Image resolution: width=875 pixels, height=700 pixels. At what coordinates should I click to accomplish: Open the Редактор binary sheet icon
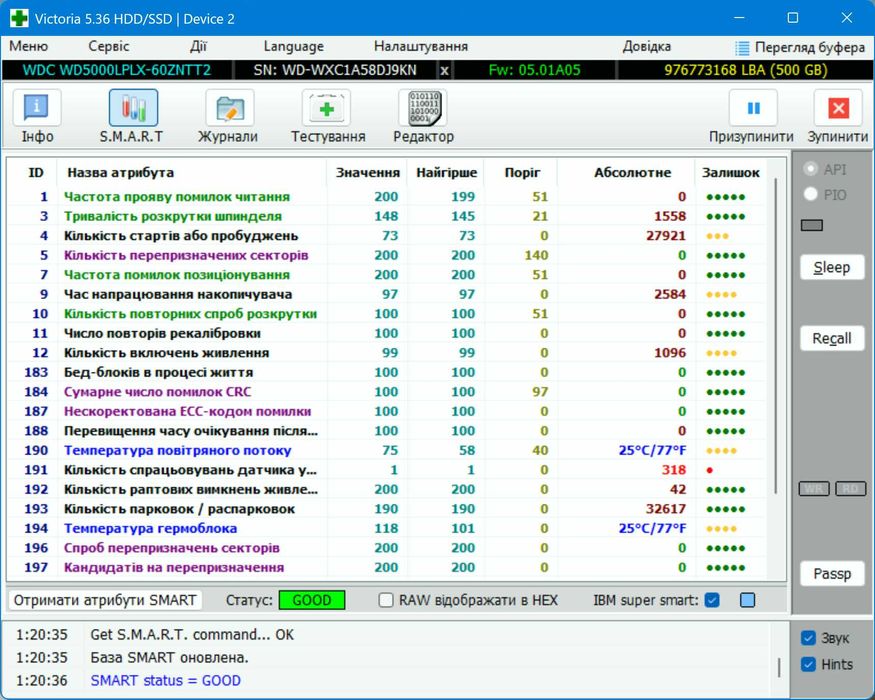(x=423, y=107)
